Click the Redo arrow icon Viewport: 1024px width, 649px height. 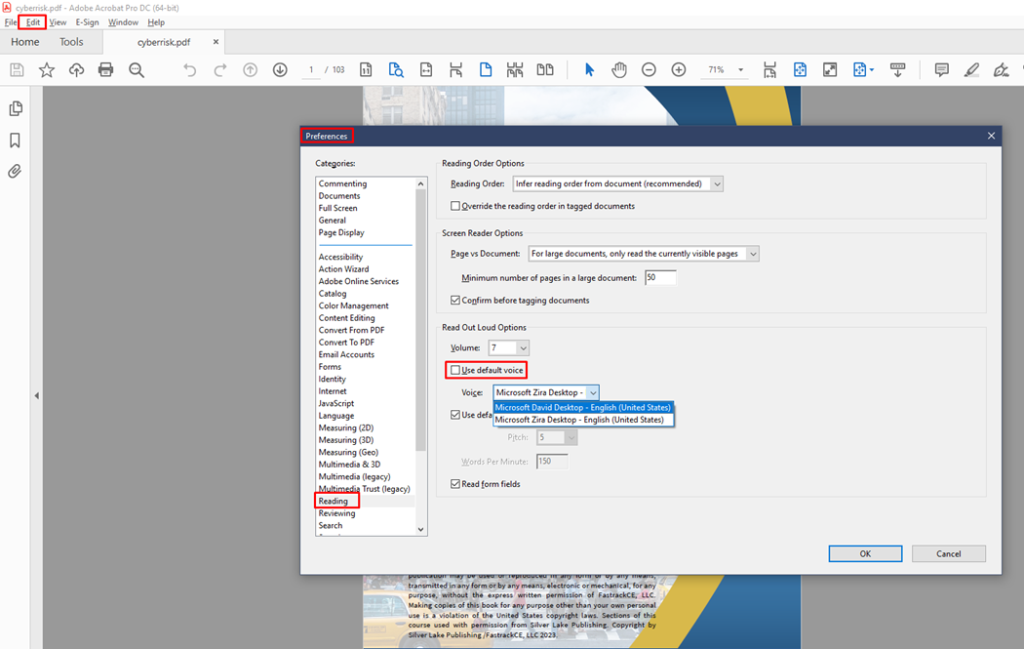pyautogui.click(x=220, y=70)
